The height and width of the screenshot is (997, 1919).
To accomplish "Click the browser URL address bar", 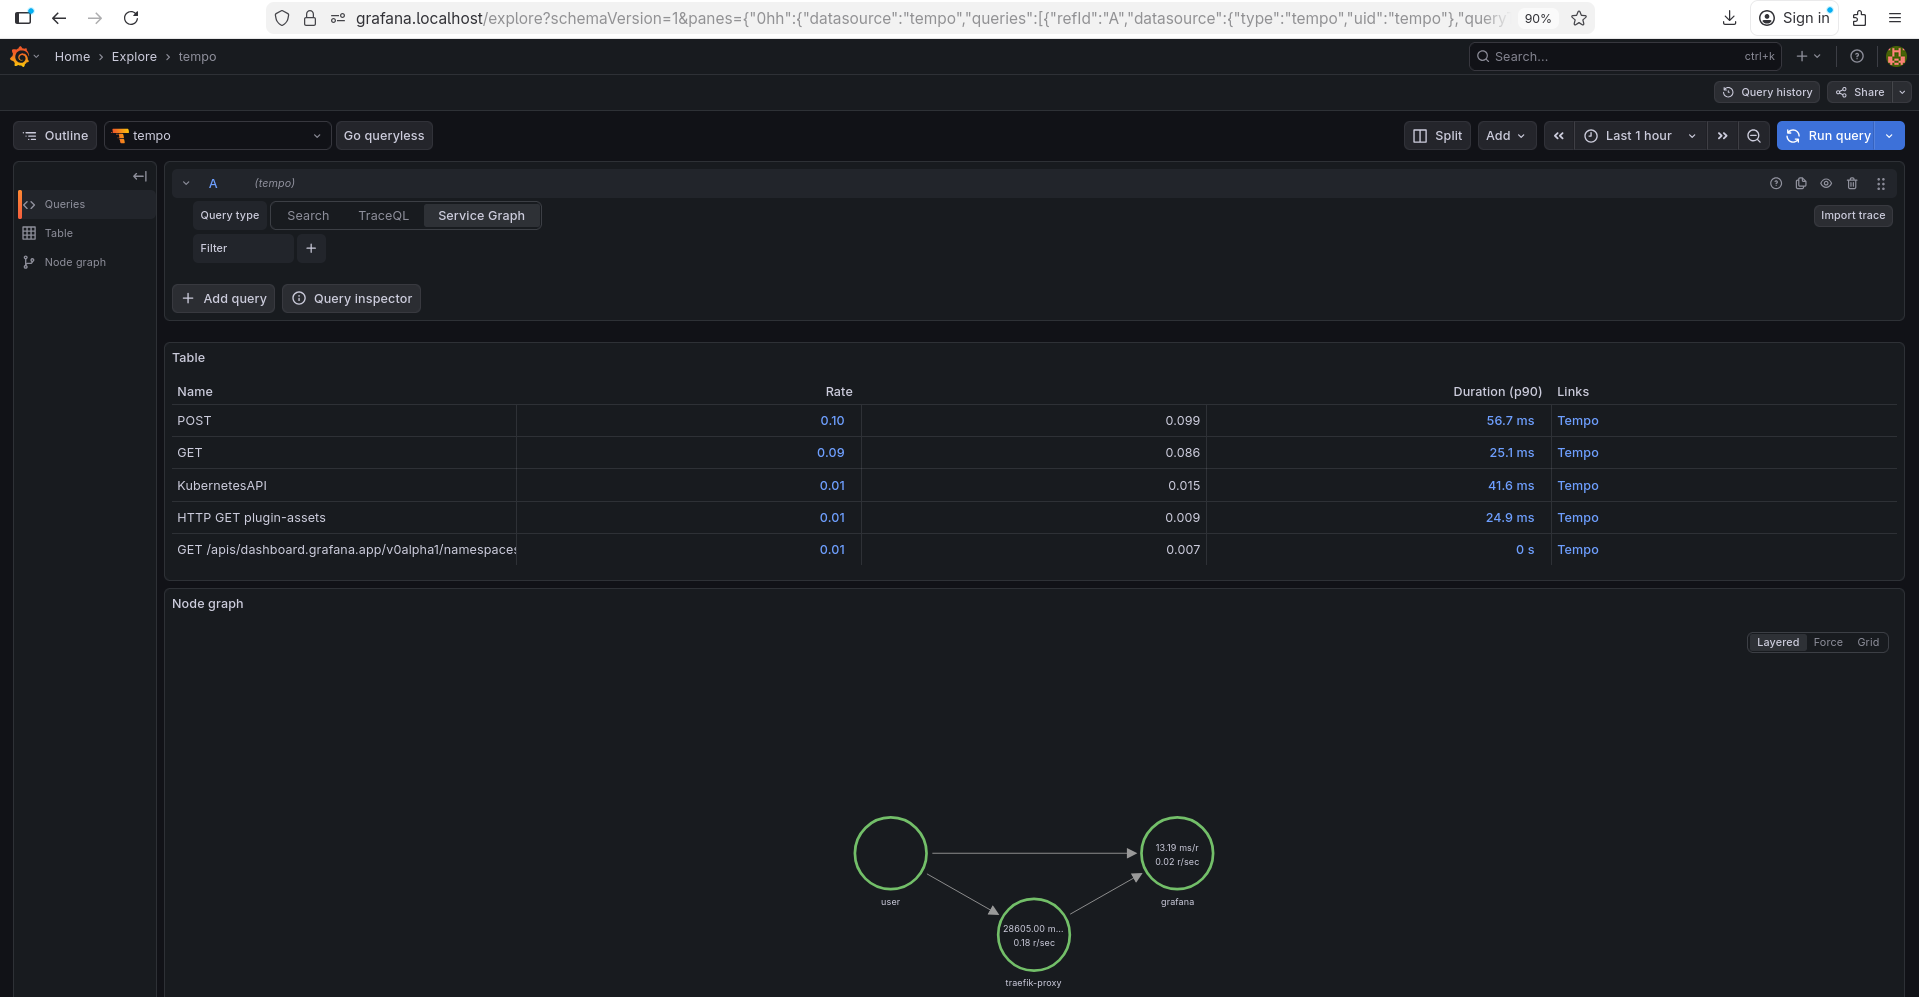I will click(x=930, y=18).
